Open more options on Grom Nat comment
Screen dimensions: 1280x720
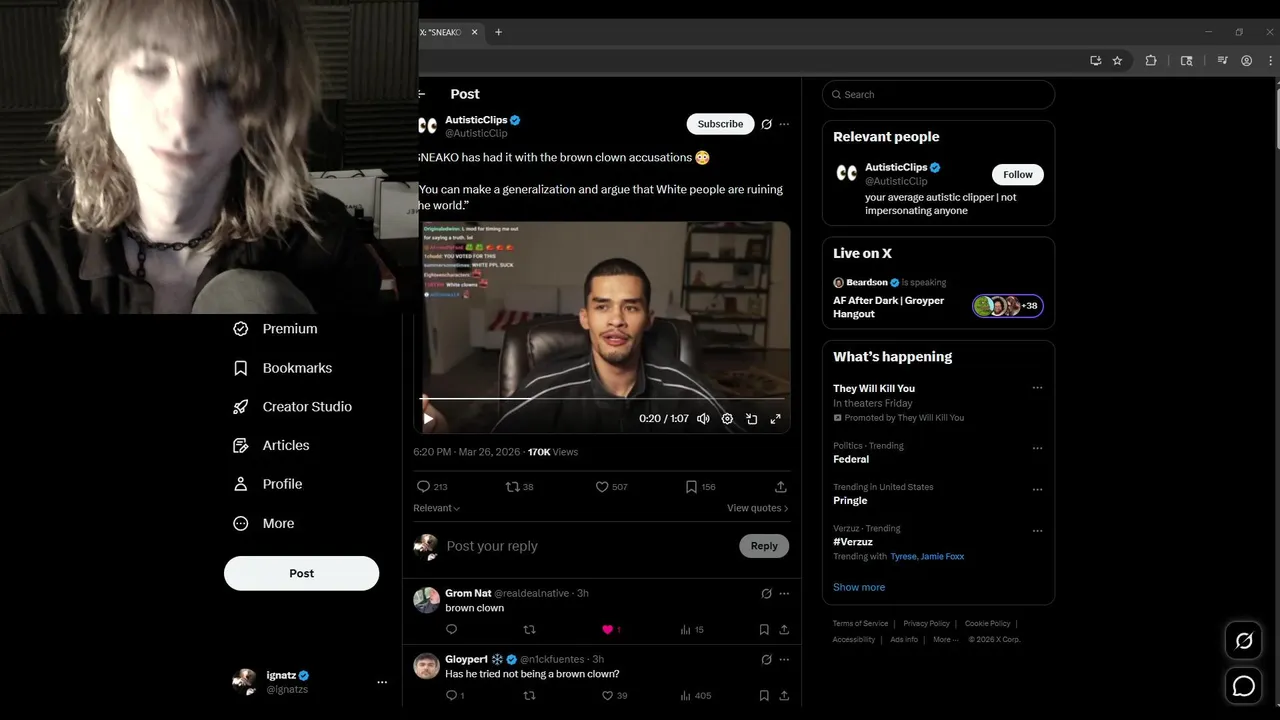784,594
